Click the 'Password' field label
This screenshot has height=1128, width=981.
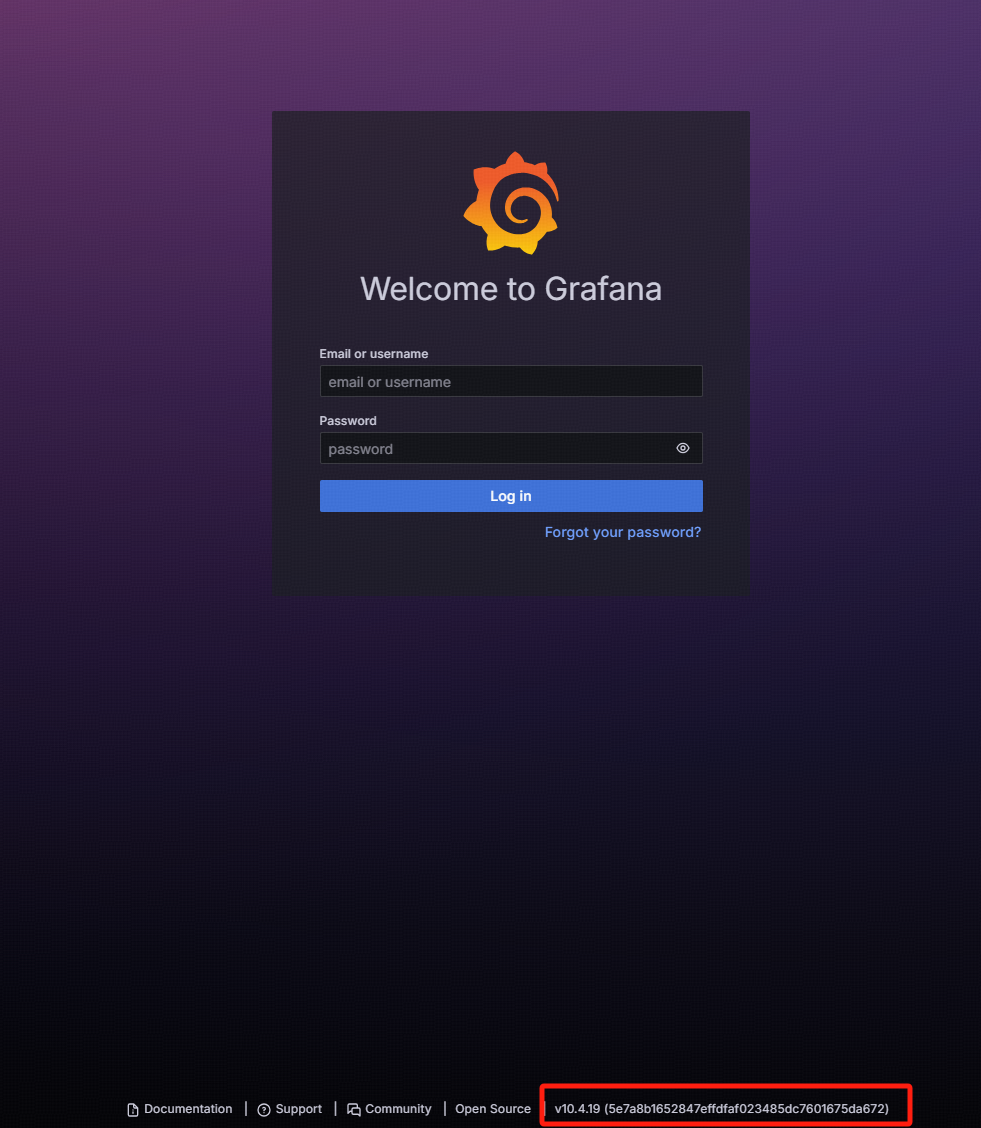348,421
